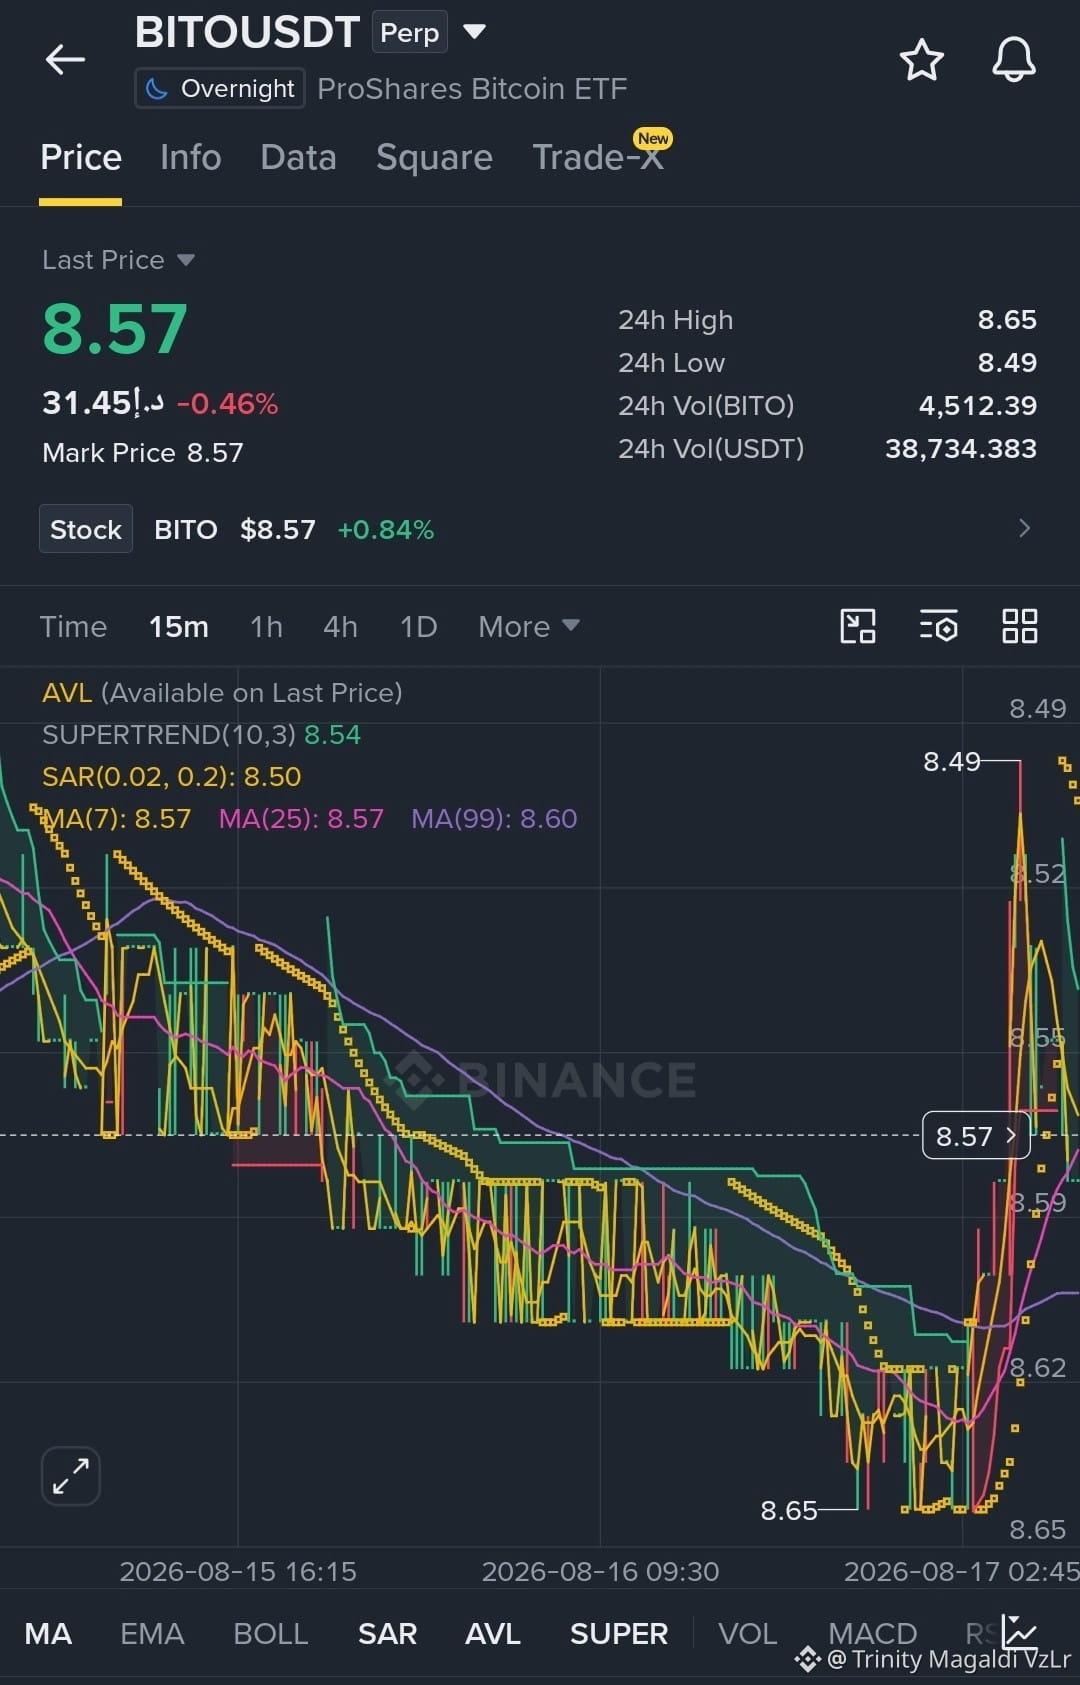The height and width of the screenshot is (1685, 1080).
Task: Tap the Mark Price 8.57 text
Action: pos(143,453)
